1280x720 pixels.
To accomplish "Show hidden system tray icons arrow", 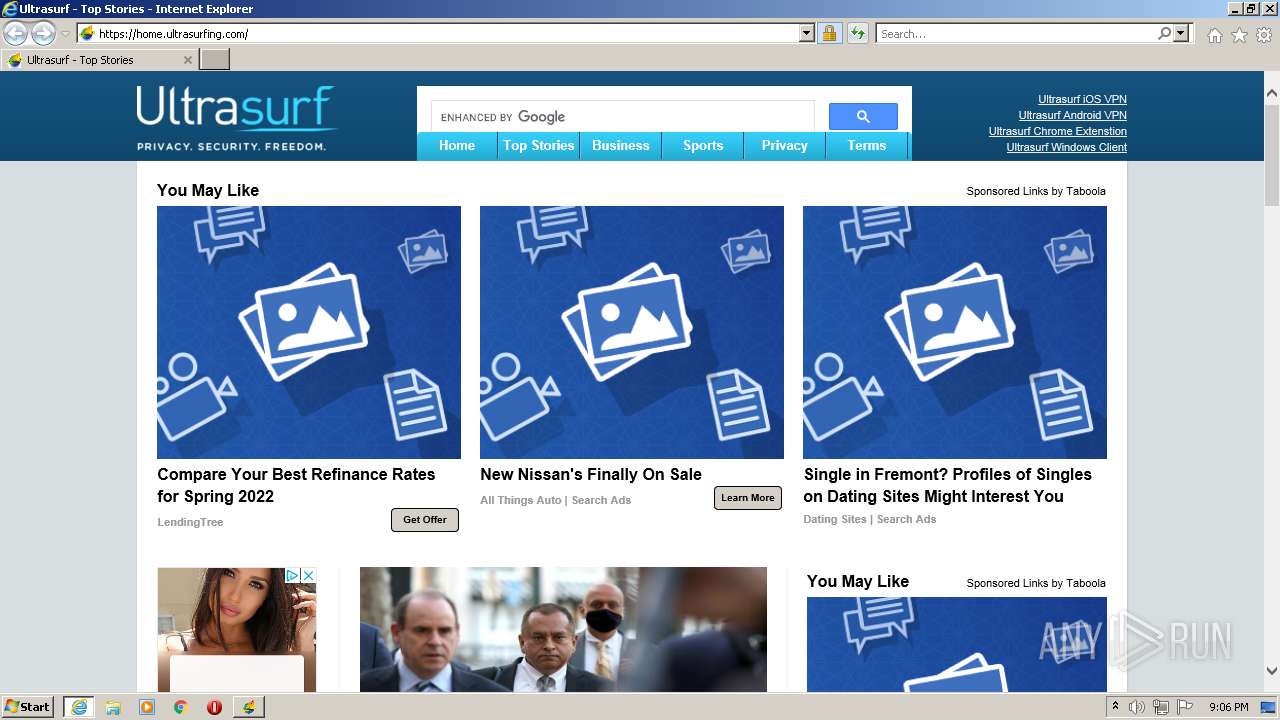I will coord(1116,707).
